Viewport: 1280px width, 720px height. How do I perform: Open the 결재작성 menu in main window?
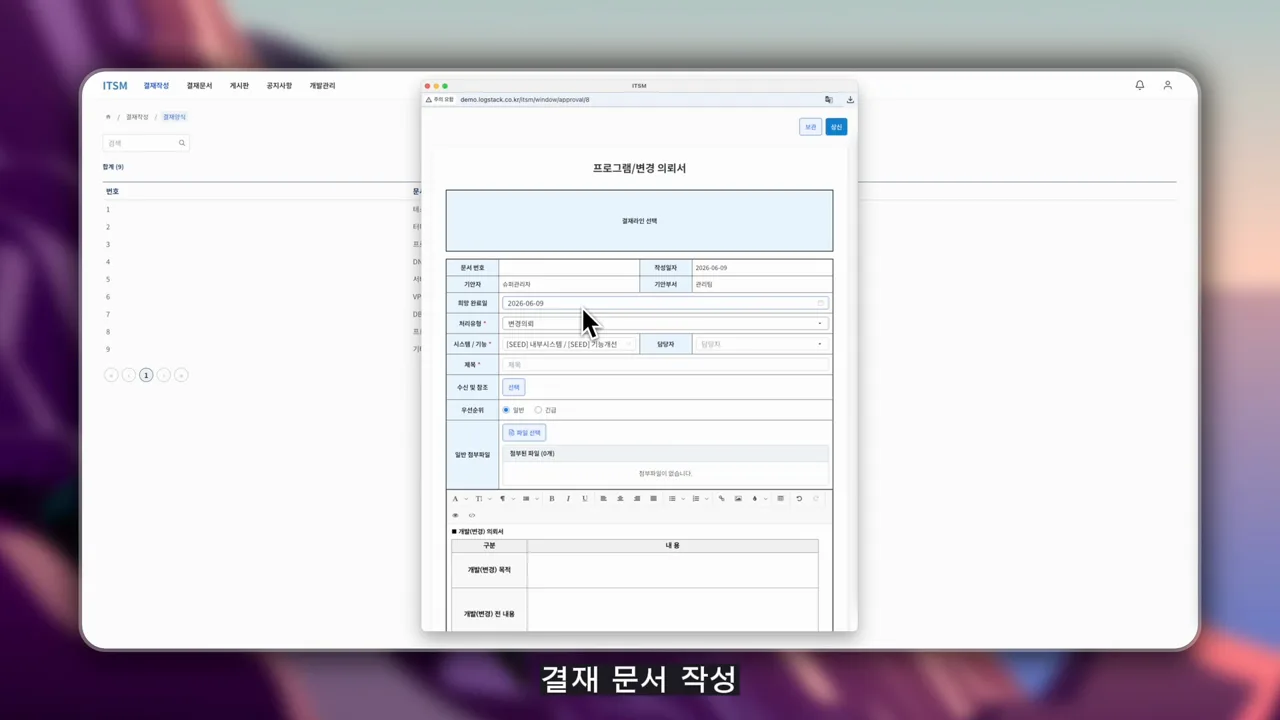156,86
